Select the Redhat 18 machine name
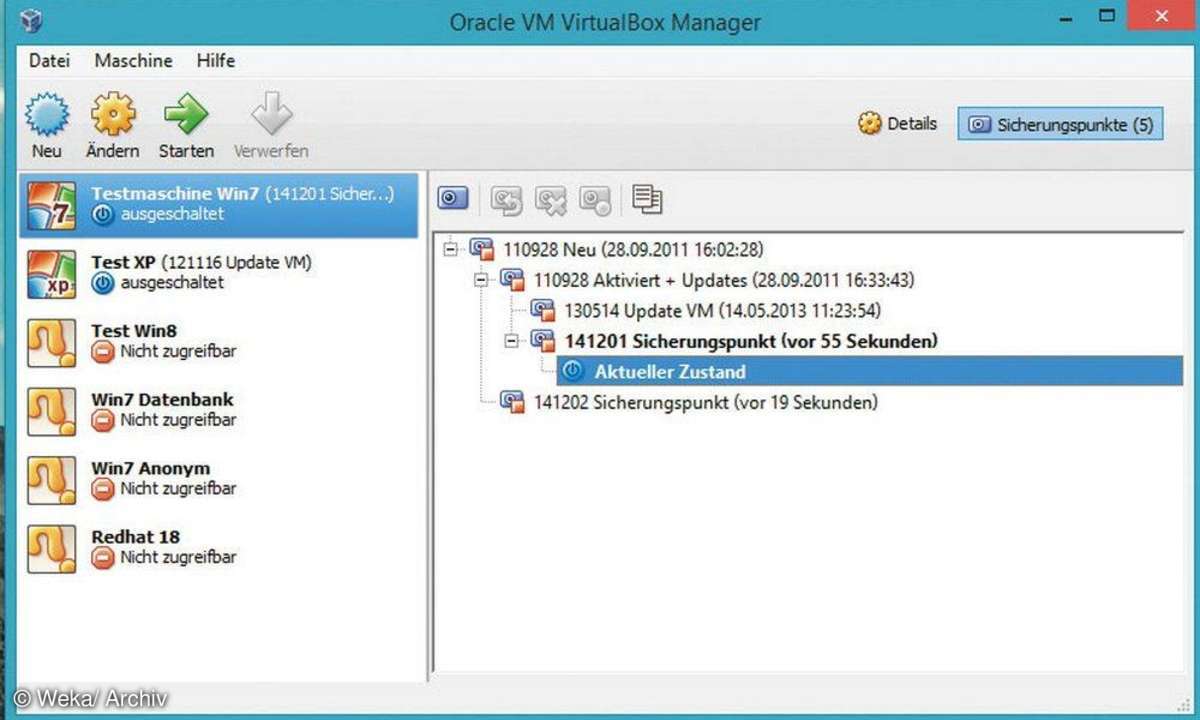Image resolution: width=1200 pixels, height=720 pixels. [135, 537]
